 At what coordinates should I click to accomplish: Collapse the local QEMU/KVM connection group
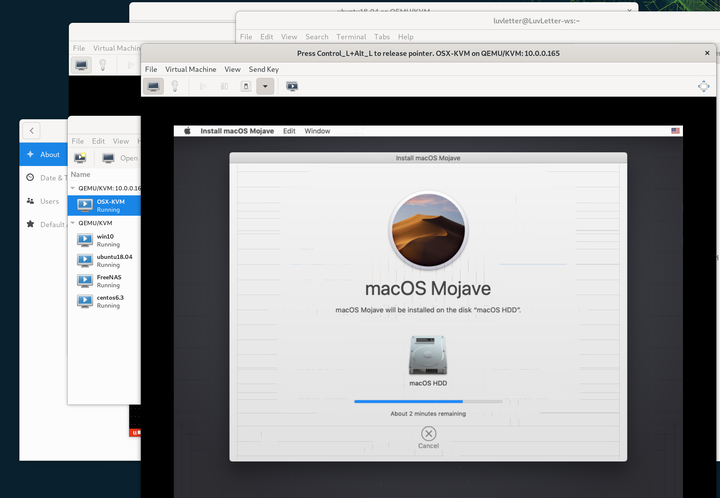click(73, 223)
